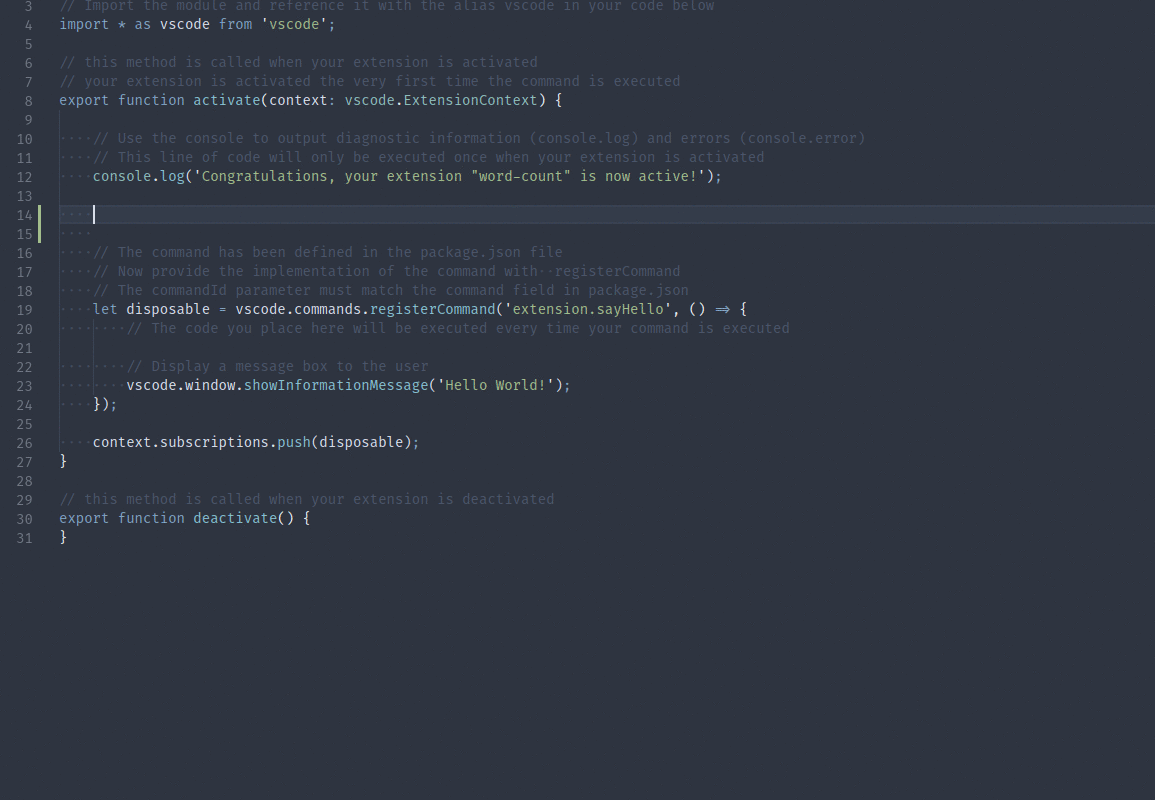Click the import keyword on line 4
The width and height of the screenshot is (1155, 800).
click(x=83, y=23)
